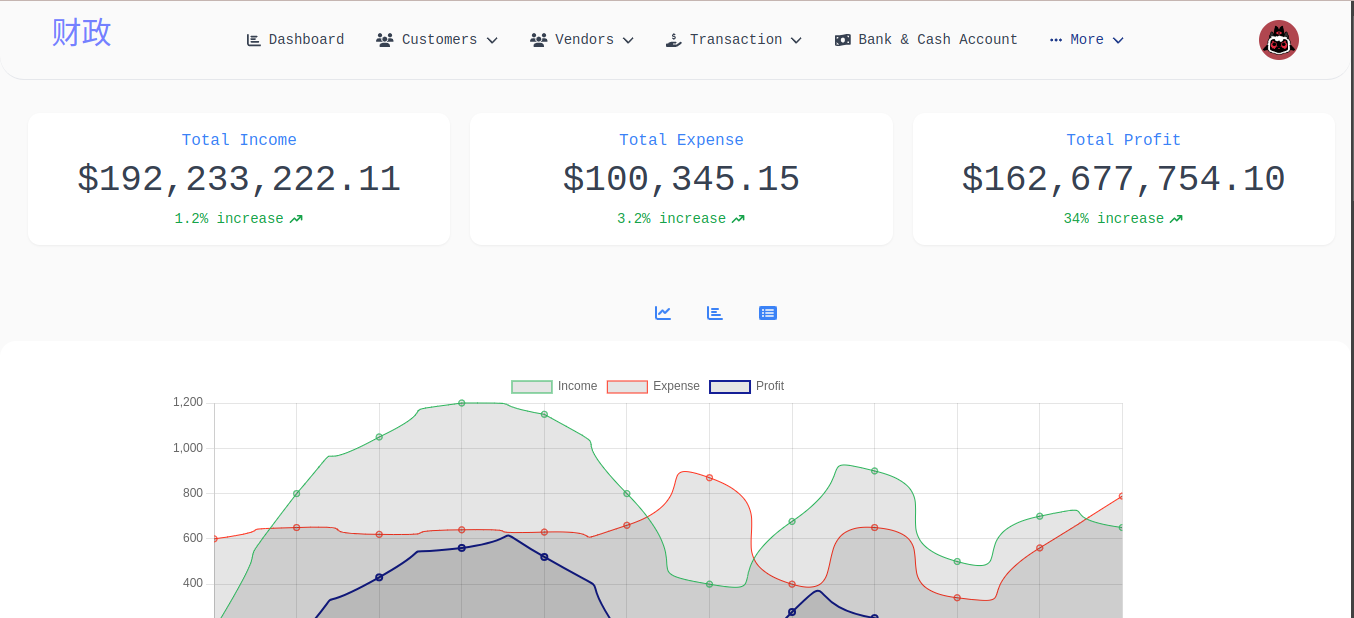
Task: Click the 财政 logo link
Action: (x=82, y=33)
